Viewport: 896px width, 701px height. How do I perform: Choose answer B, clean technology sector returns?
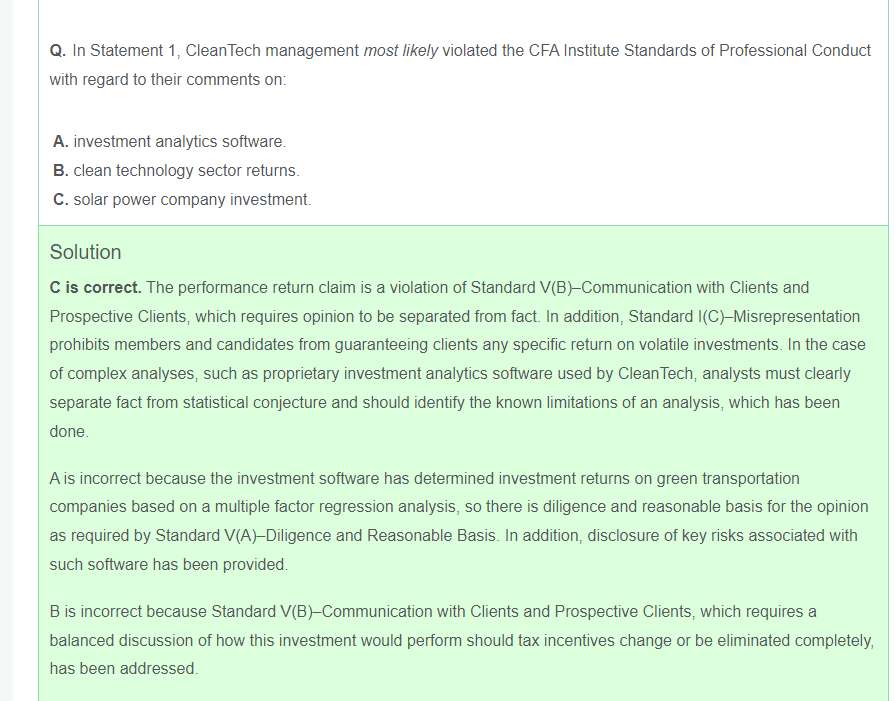click(x=177, y=171)
